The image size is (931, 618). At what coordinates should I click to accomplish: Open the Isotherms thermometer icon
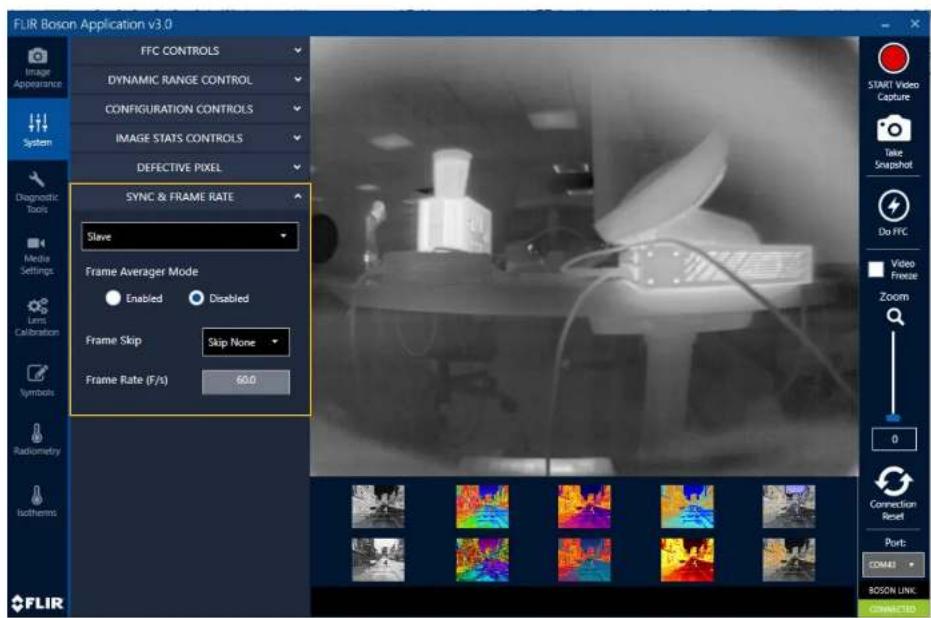click(37, 495)
